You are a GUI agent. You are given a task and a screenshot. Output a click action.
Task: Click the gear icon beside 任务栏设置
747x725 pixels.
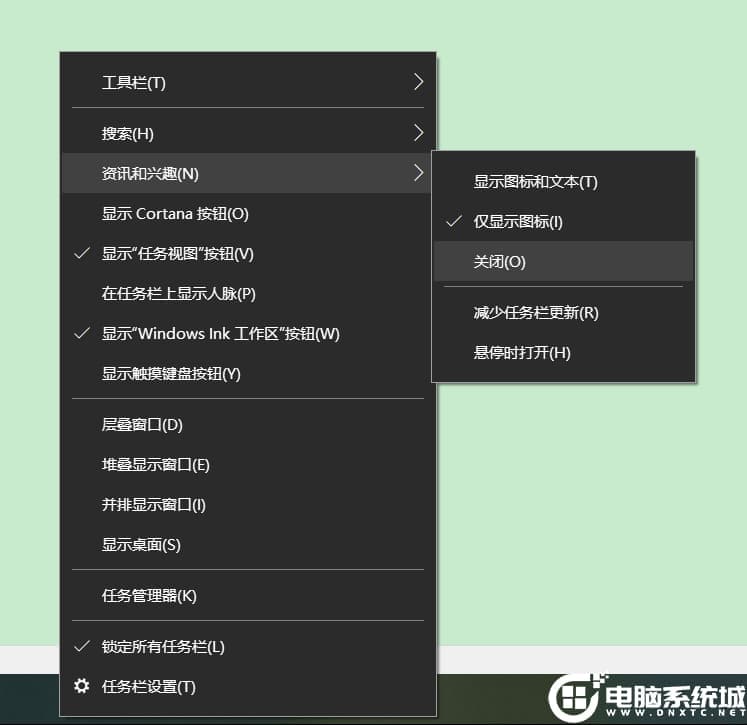click(81, 686)
